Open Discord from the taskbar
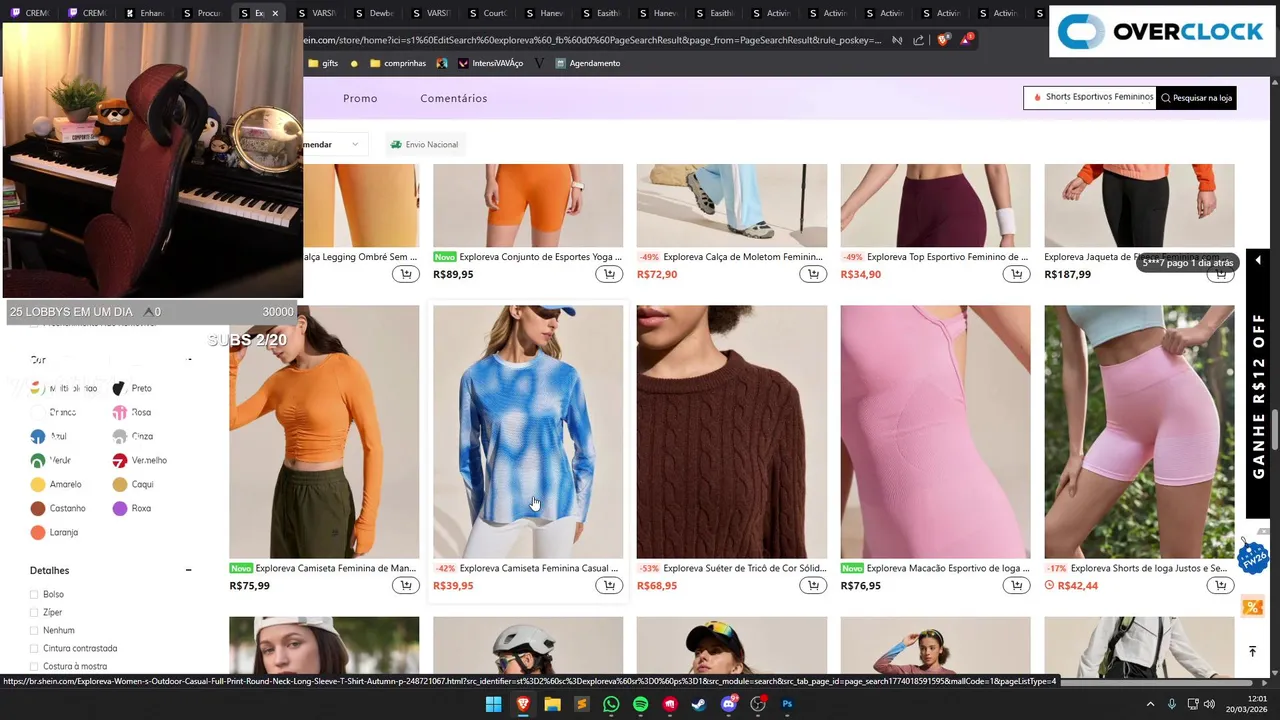 [x=729, y=704]
